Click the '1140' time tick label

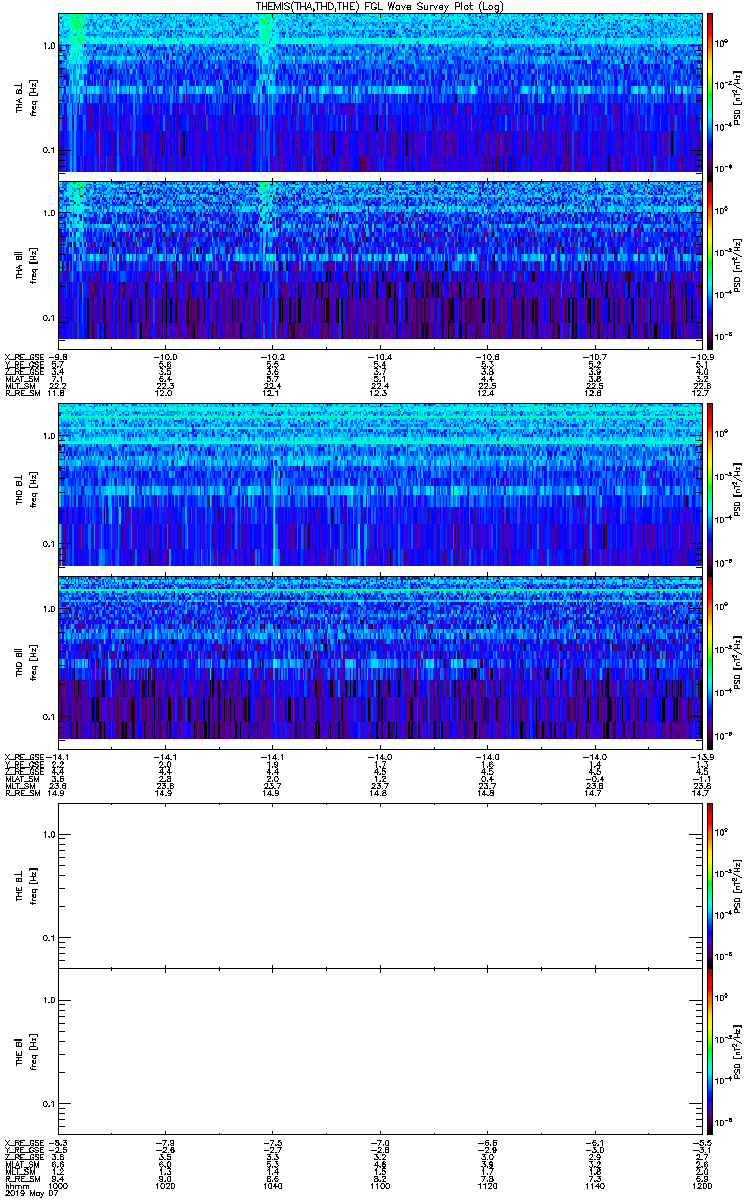coord(594,1186)
